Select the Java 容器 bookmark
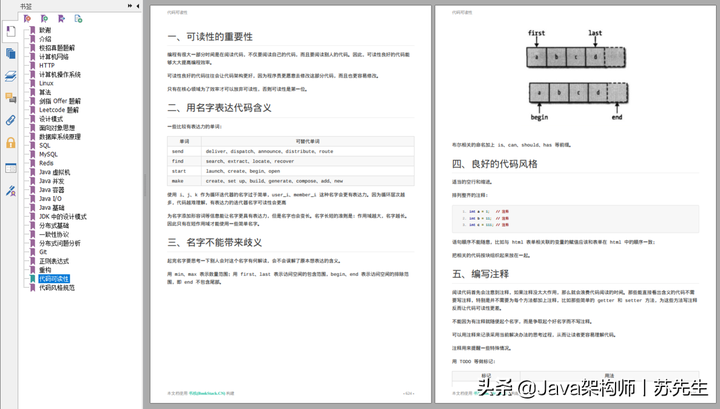720x409 pixels. point(51,190)
